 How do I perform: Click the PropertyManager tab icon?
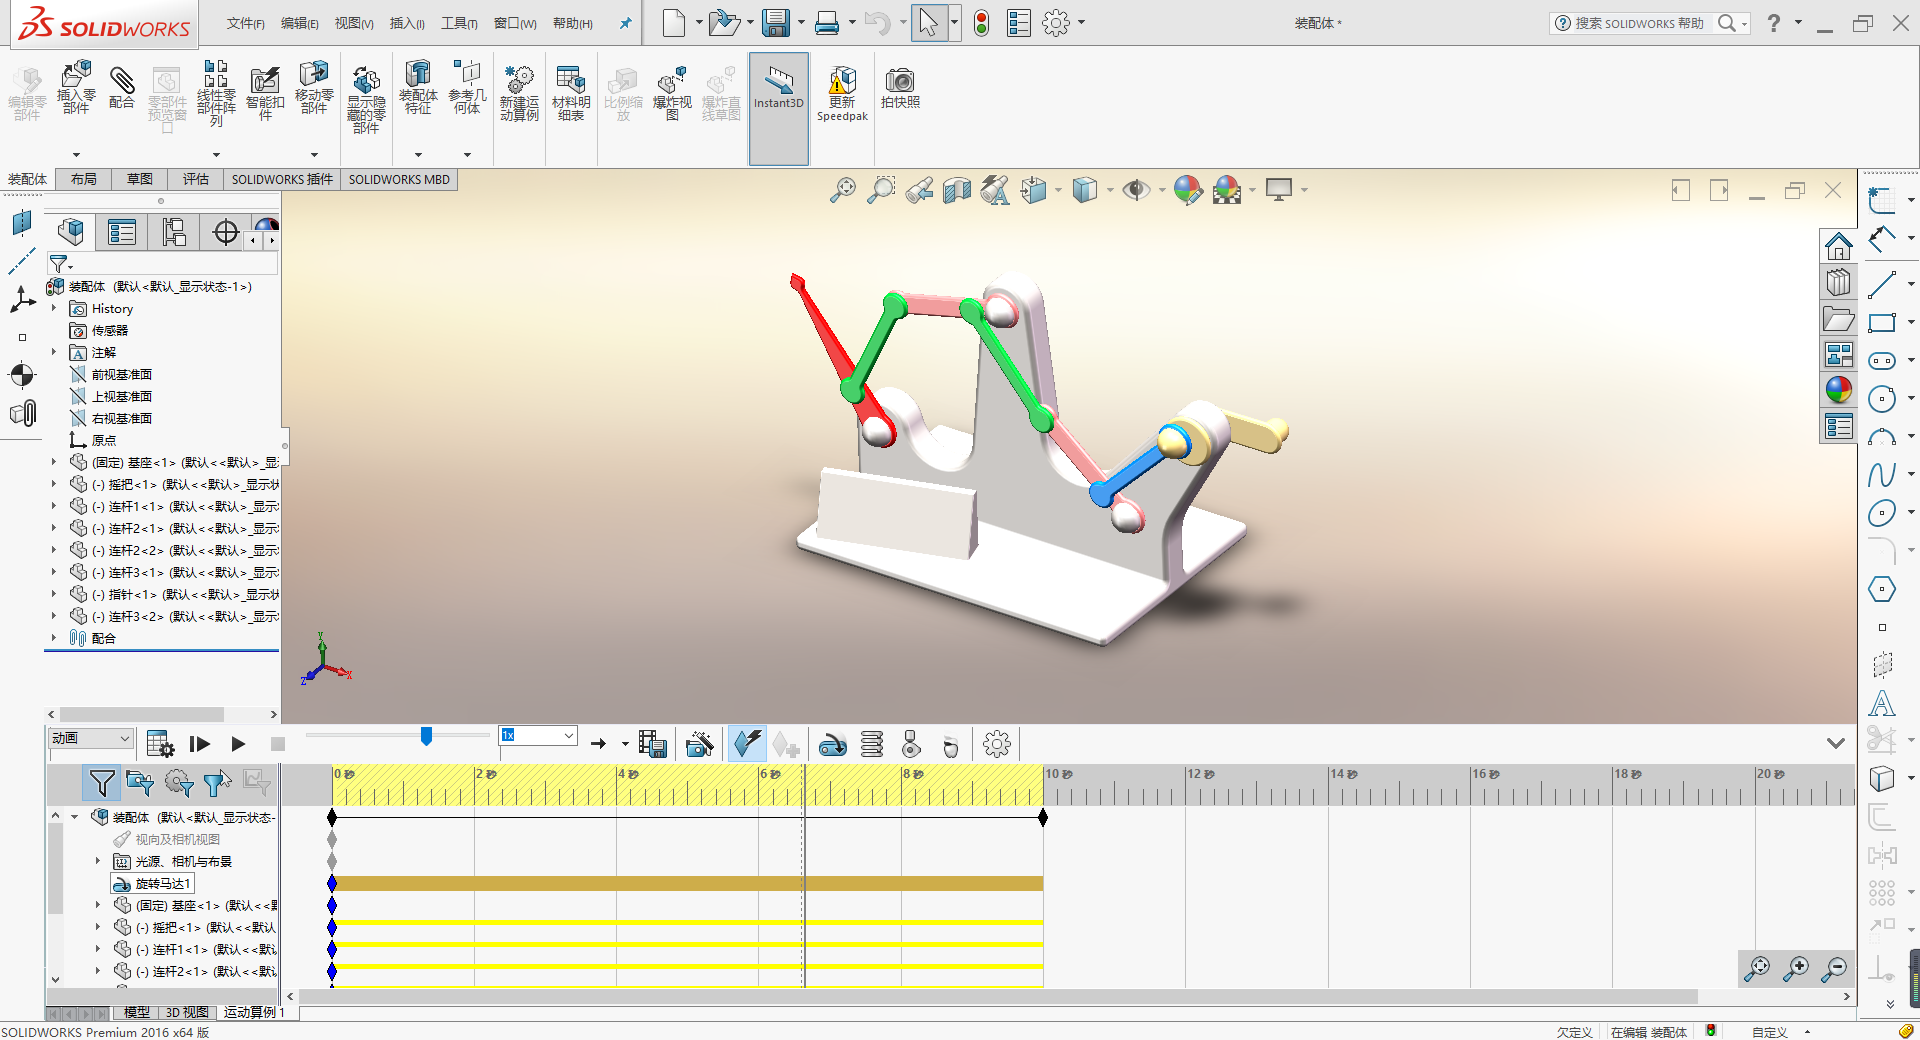pyautogui.click(x=122, y=232)
